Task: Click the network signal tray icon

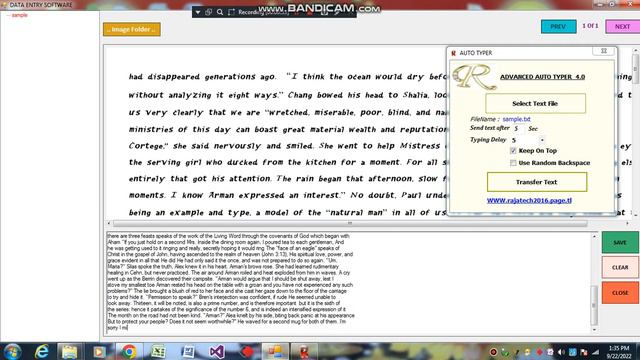Action: click(596, 352)
